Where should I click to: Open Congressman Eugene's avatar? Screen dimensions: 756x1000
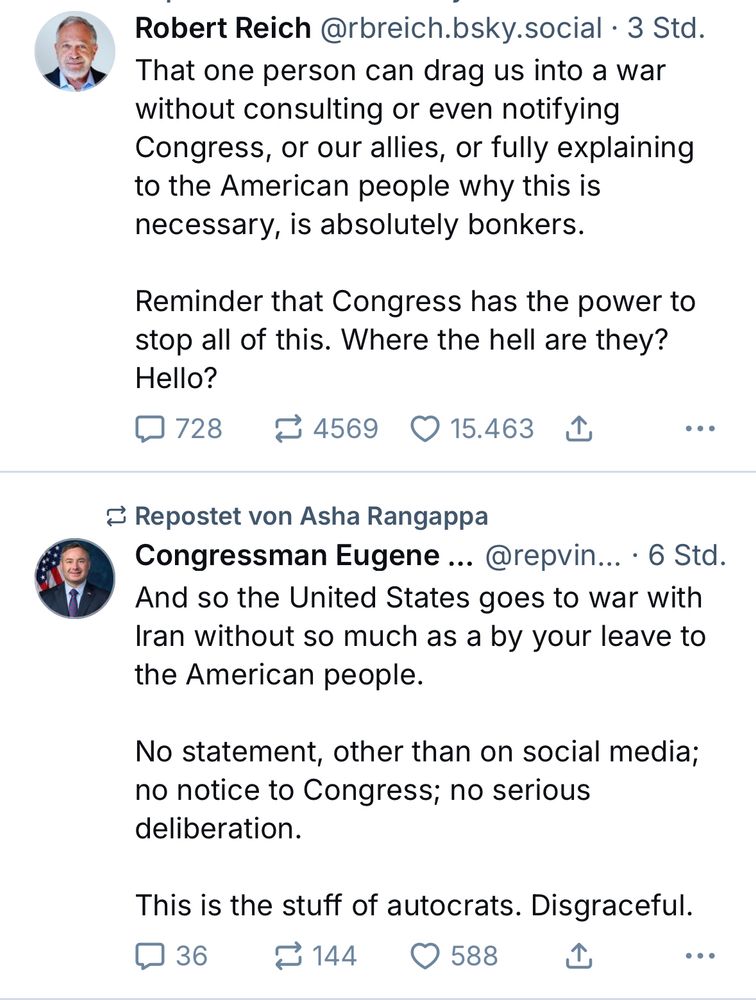[75, 579]
